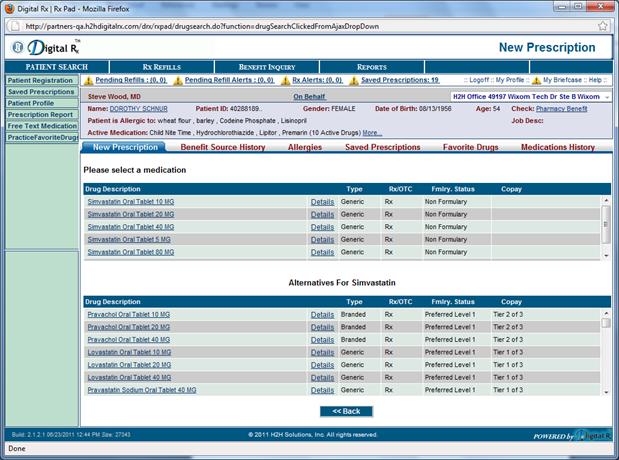Viewport: 619px width, 460px height.
Task: Open the Medications History tab
Action: [x=557, y=147]
